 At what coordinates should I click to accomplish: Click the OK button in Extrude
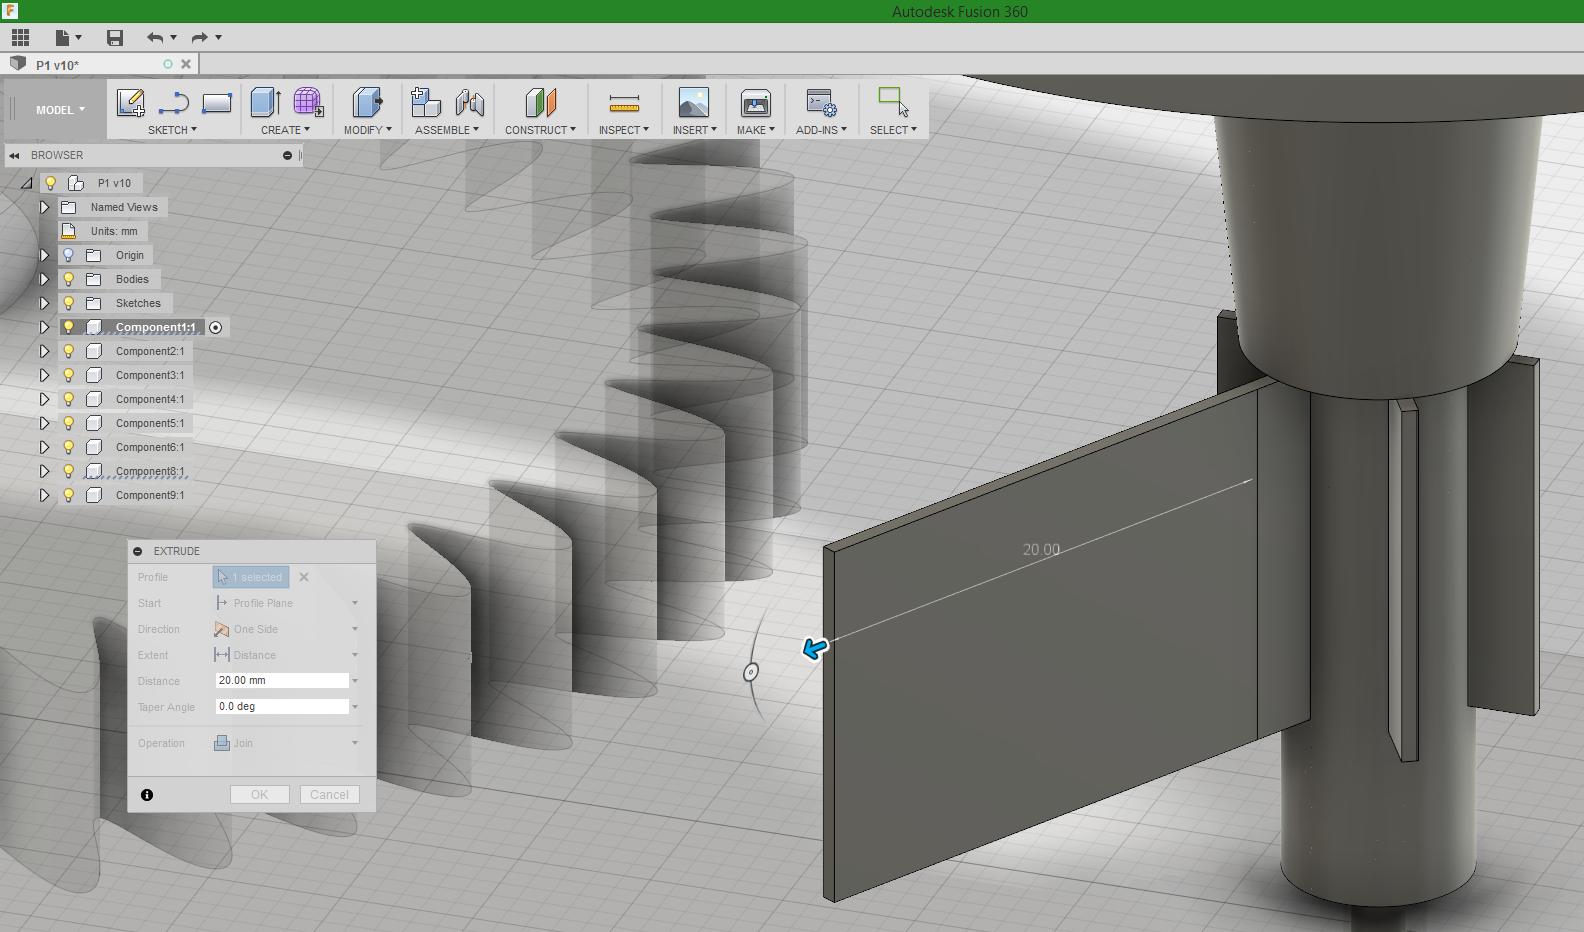[x=260, y=795]
